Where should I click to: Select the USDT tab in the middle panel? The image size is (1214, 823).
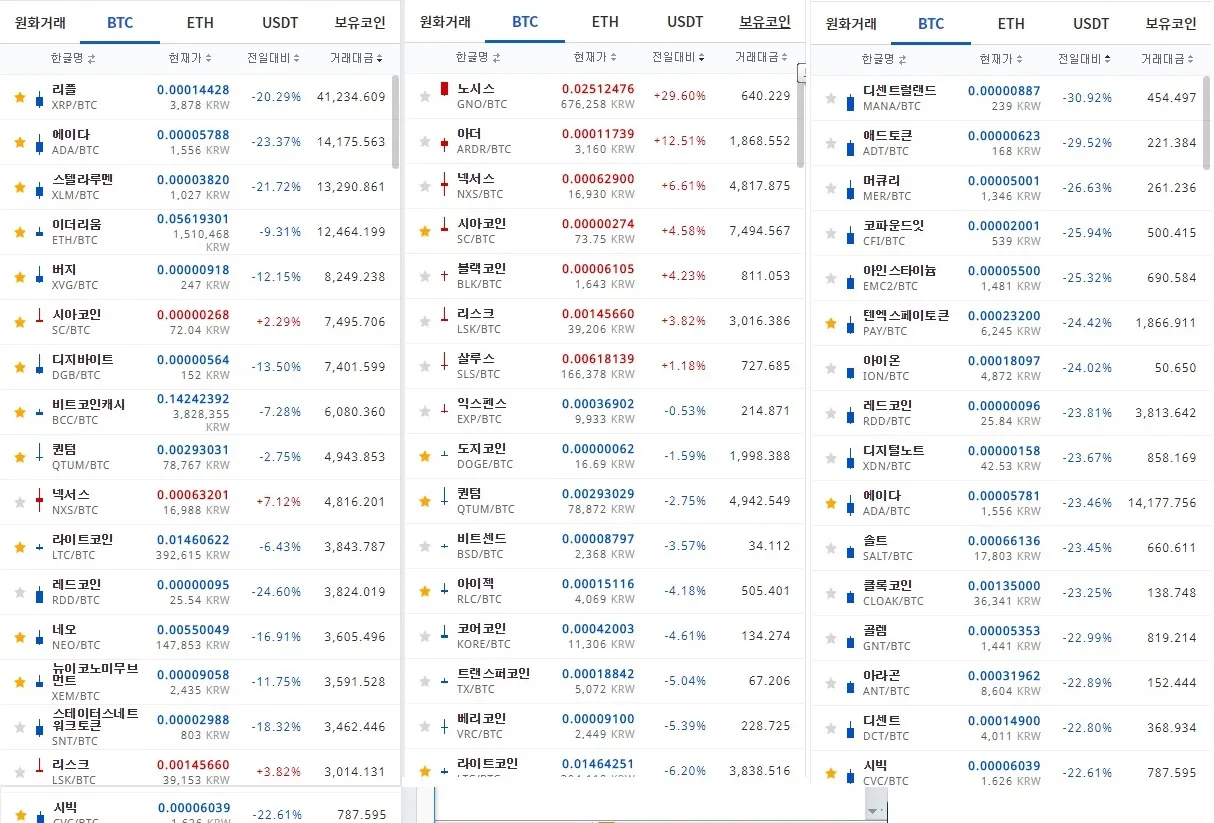[x=685, y=22]
